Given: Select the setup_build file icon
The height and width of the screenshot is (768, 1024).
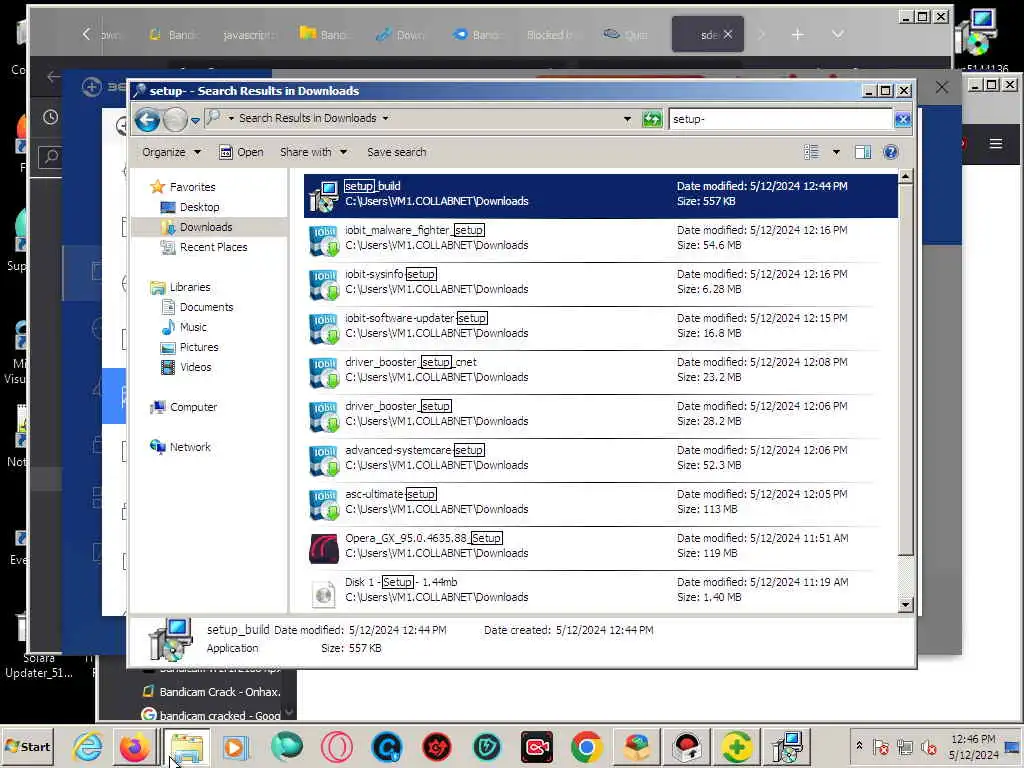Looking at the screenshot, I should tap(323, 196).
